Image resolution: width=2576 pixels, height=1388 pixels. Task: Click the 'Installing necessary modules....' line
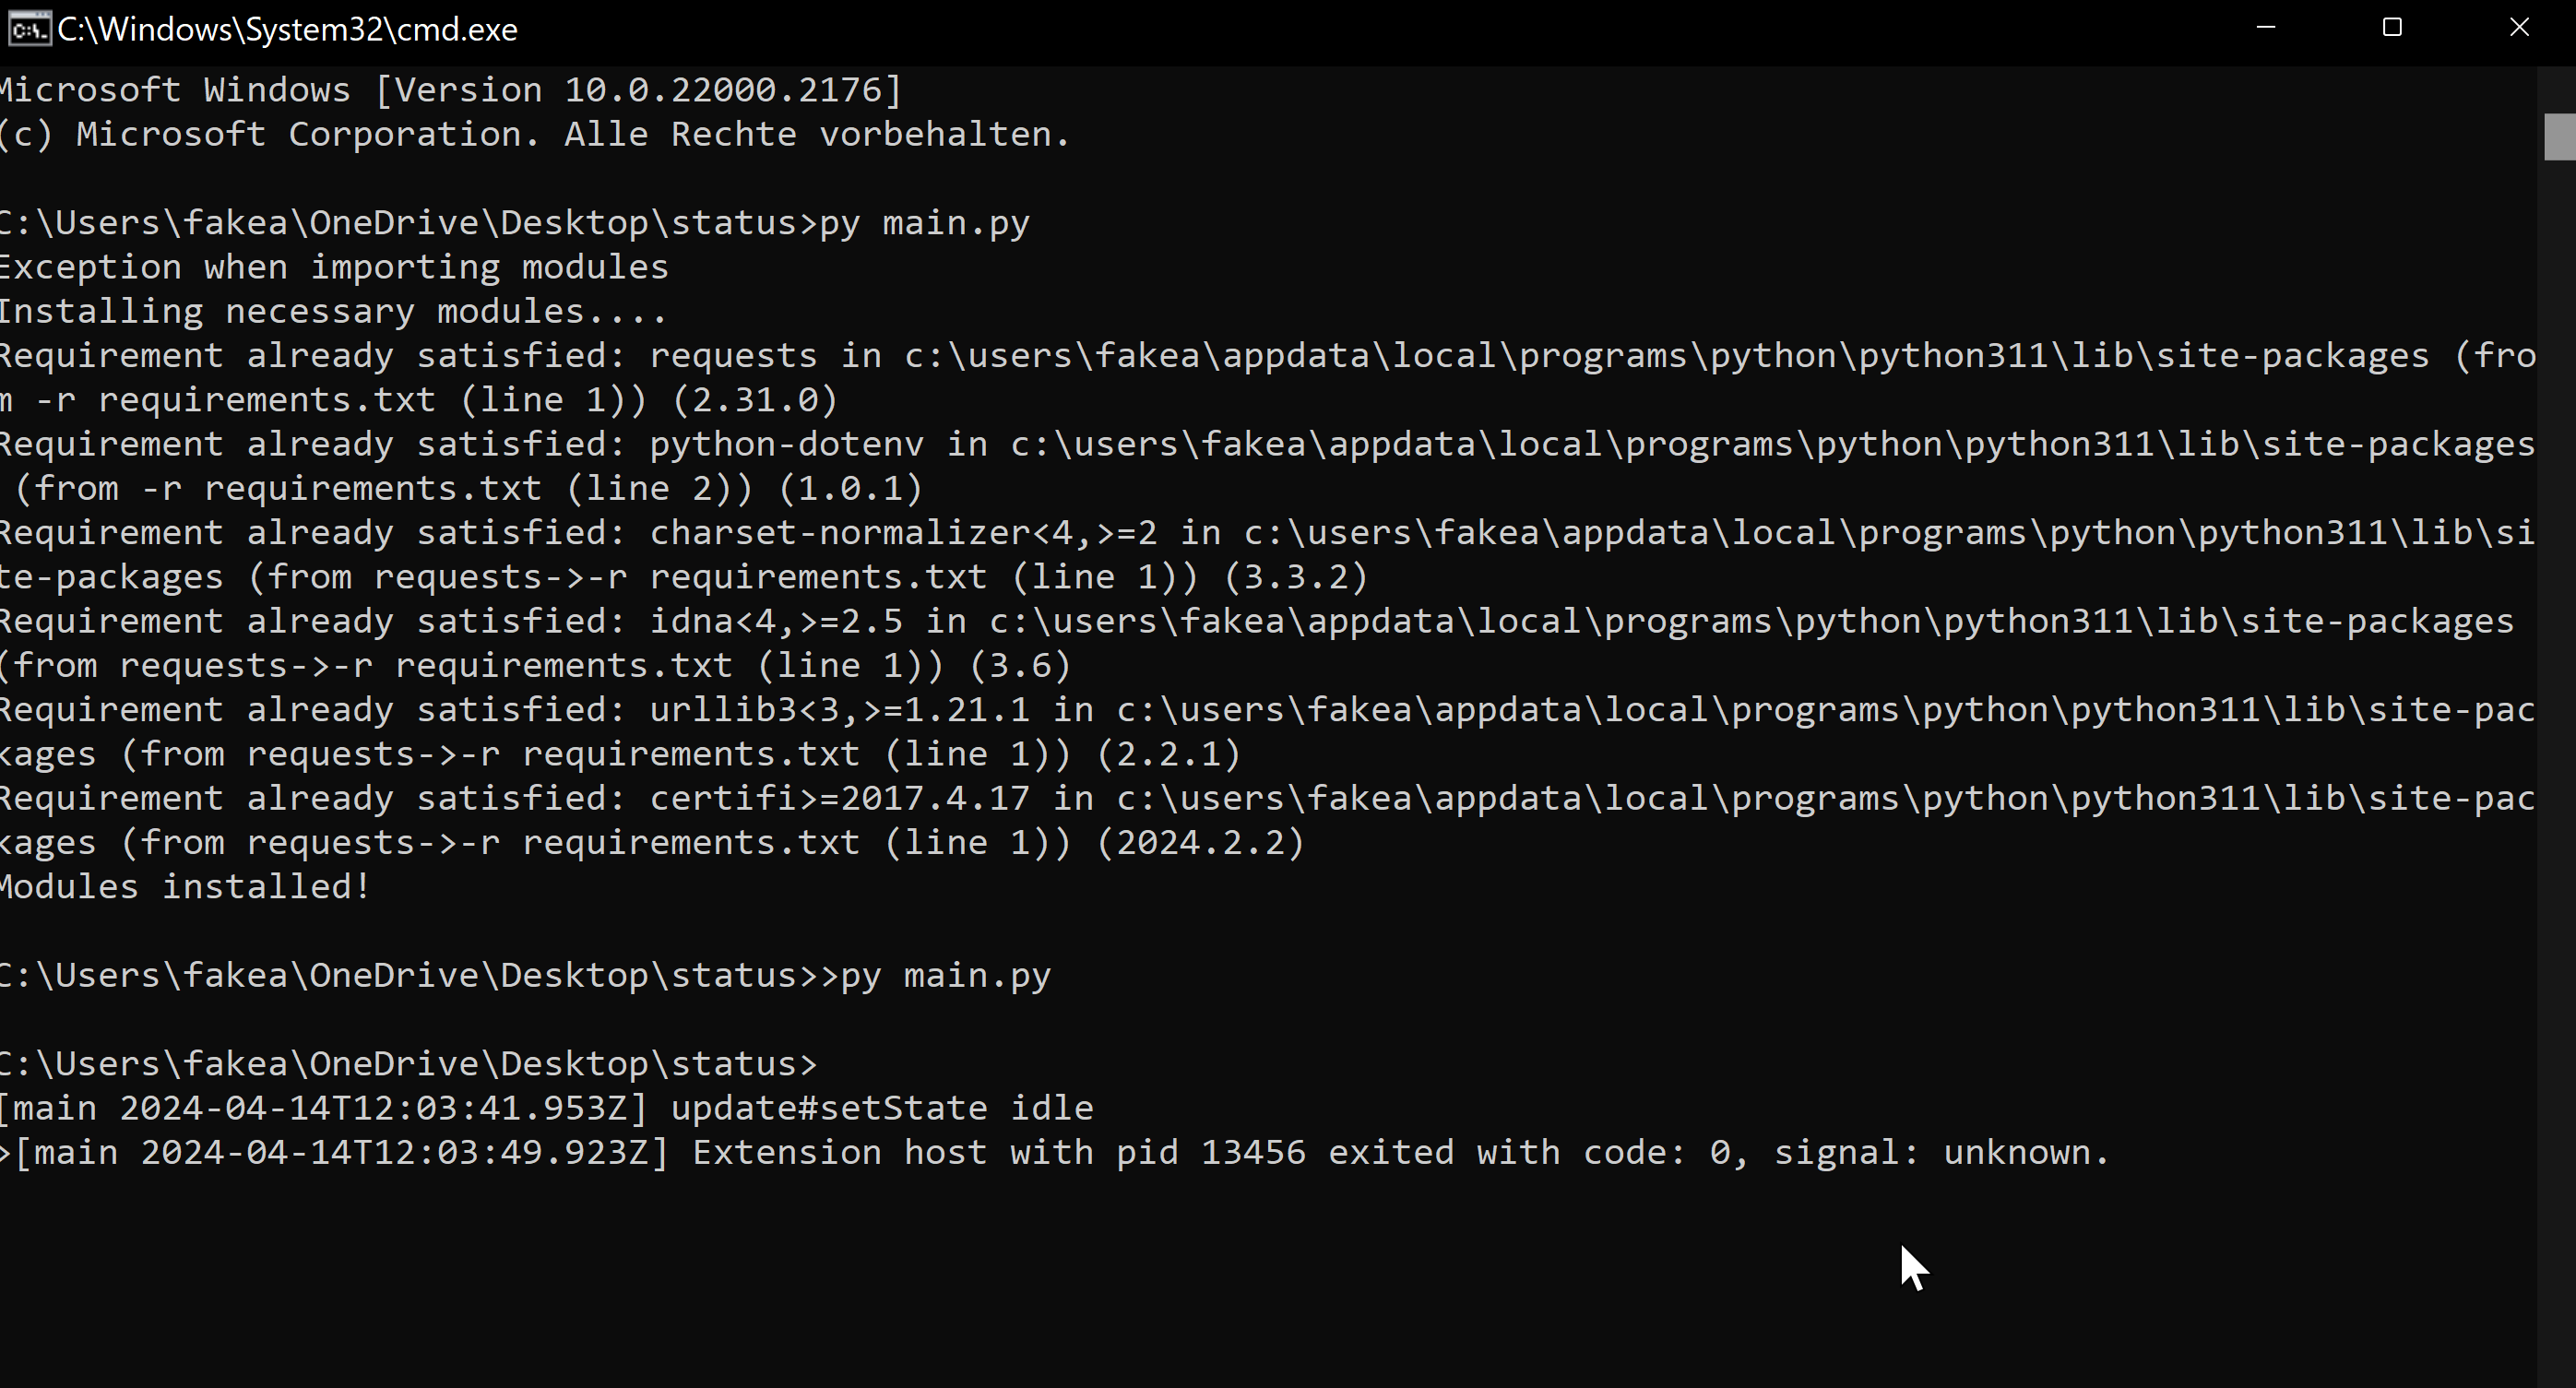coord(332,312)
